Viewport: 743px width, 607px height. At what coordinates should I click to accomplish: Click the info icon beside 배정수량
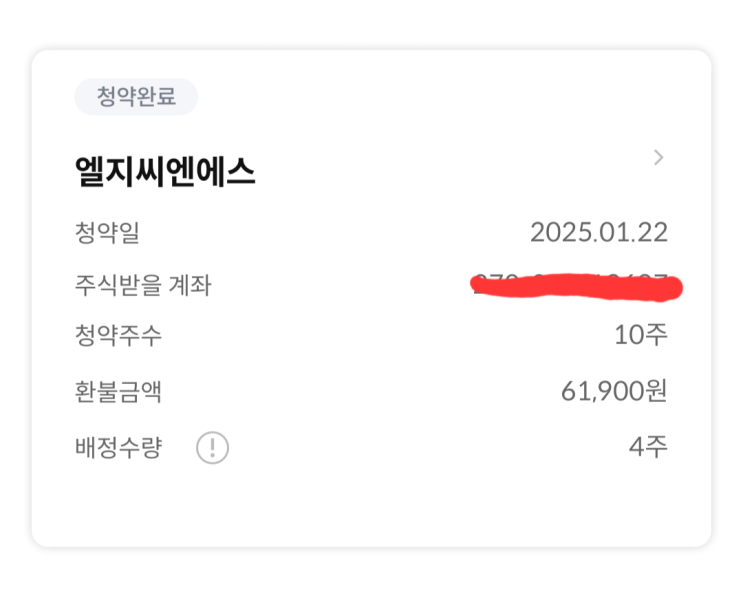[212, 447]
